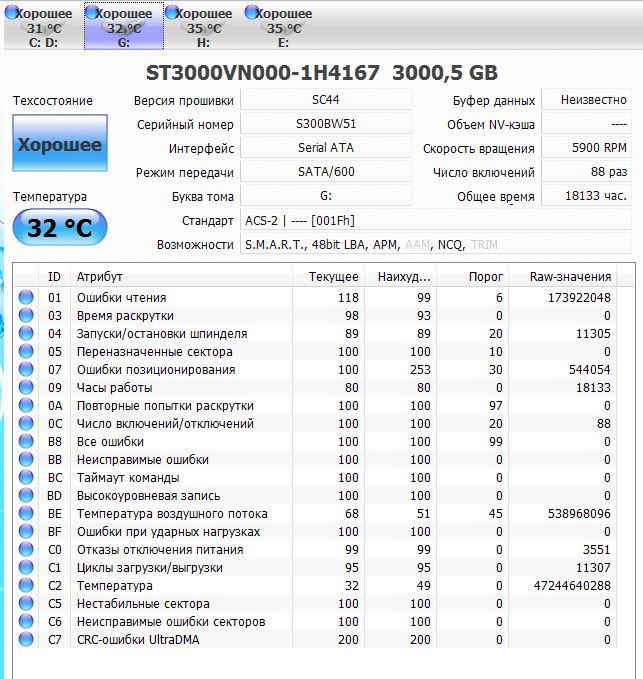This screenshot has height=679, width=643.
Task: Click the 5900 RPM rotation field
Action: pyautogui.click(x=586, y=148)
